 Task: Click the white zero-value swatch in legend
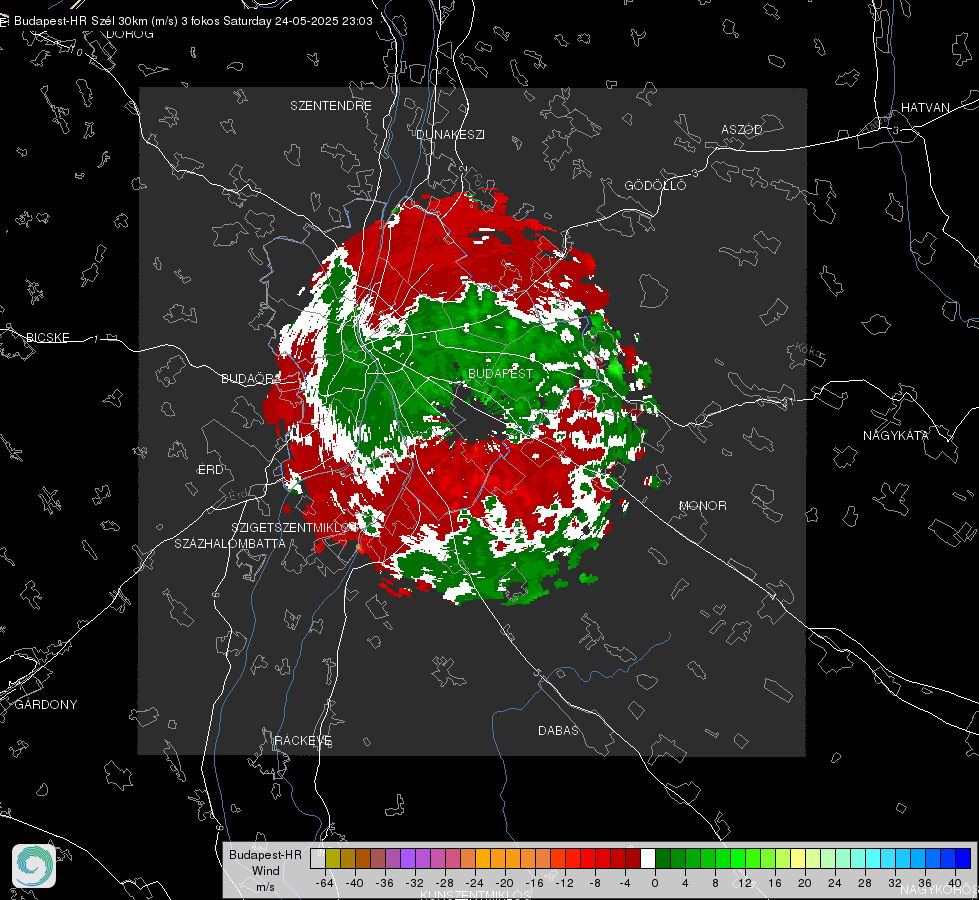(648, 859)
